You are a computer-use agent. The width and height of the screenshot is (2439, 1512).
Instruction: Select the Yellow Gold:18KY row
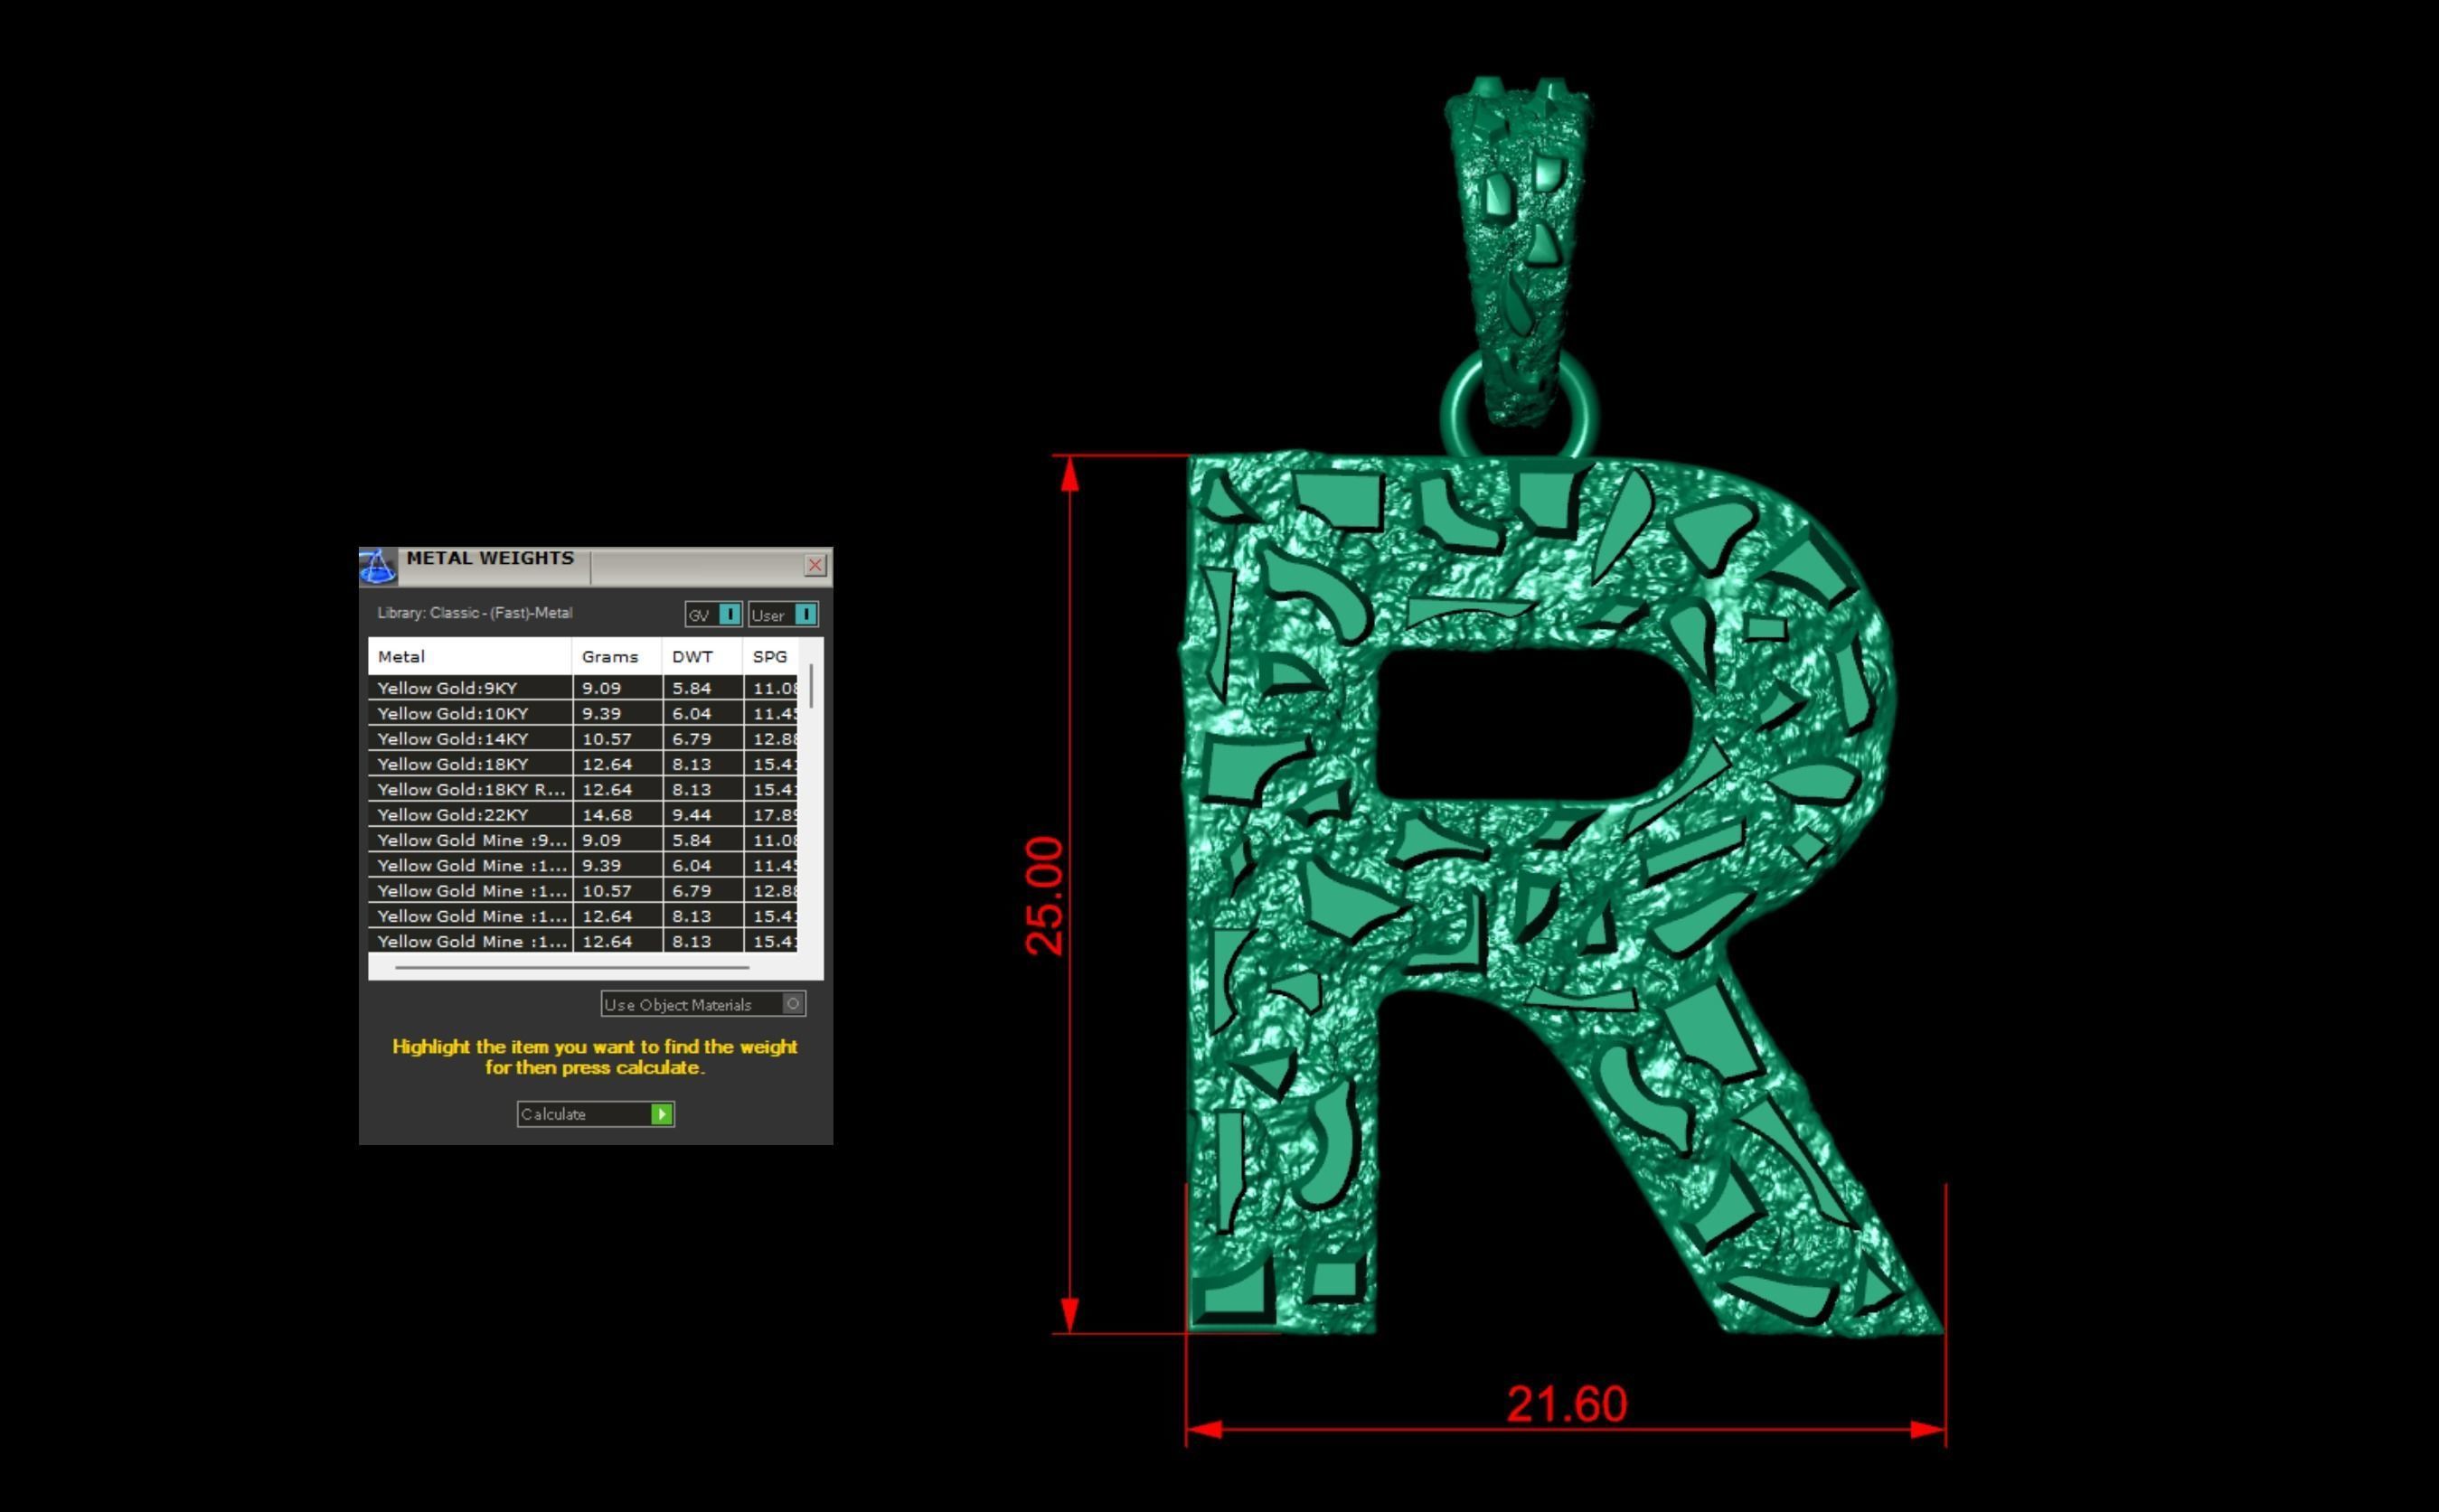pos(583,764)
